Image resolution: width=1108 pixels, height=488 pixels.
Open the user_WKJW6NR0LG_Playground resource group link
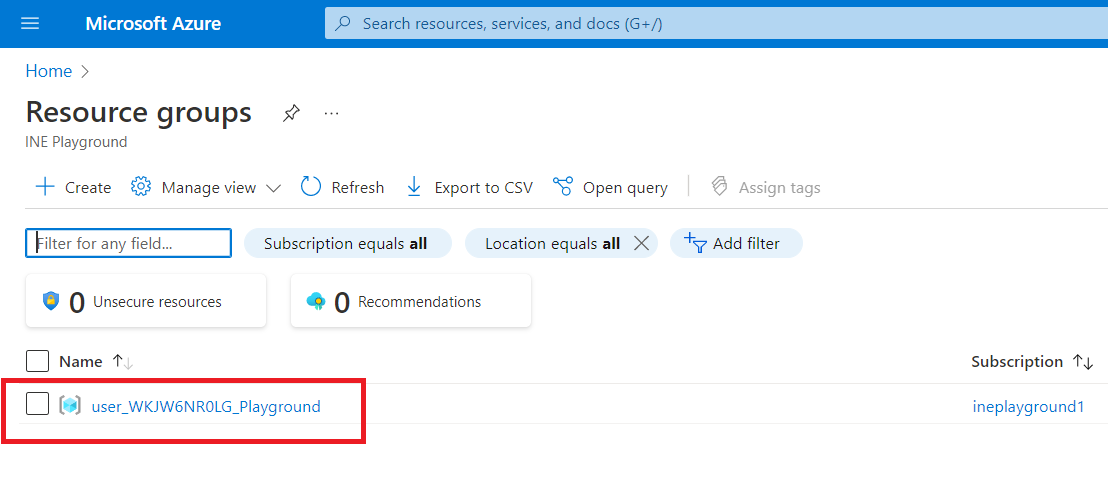click(206, 406)
